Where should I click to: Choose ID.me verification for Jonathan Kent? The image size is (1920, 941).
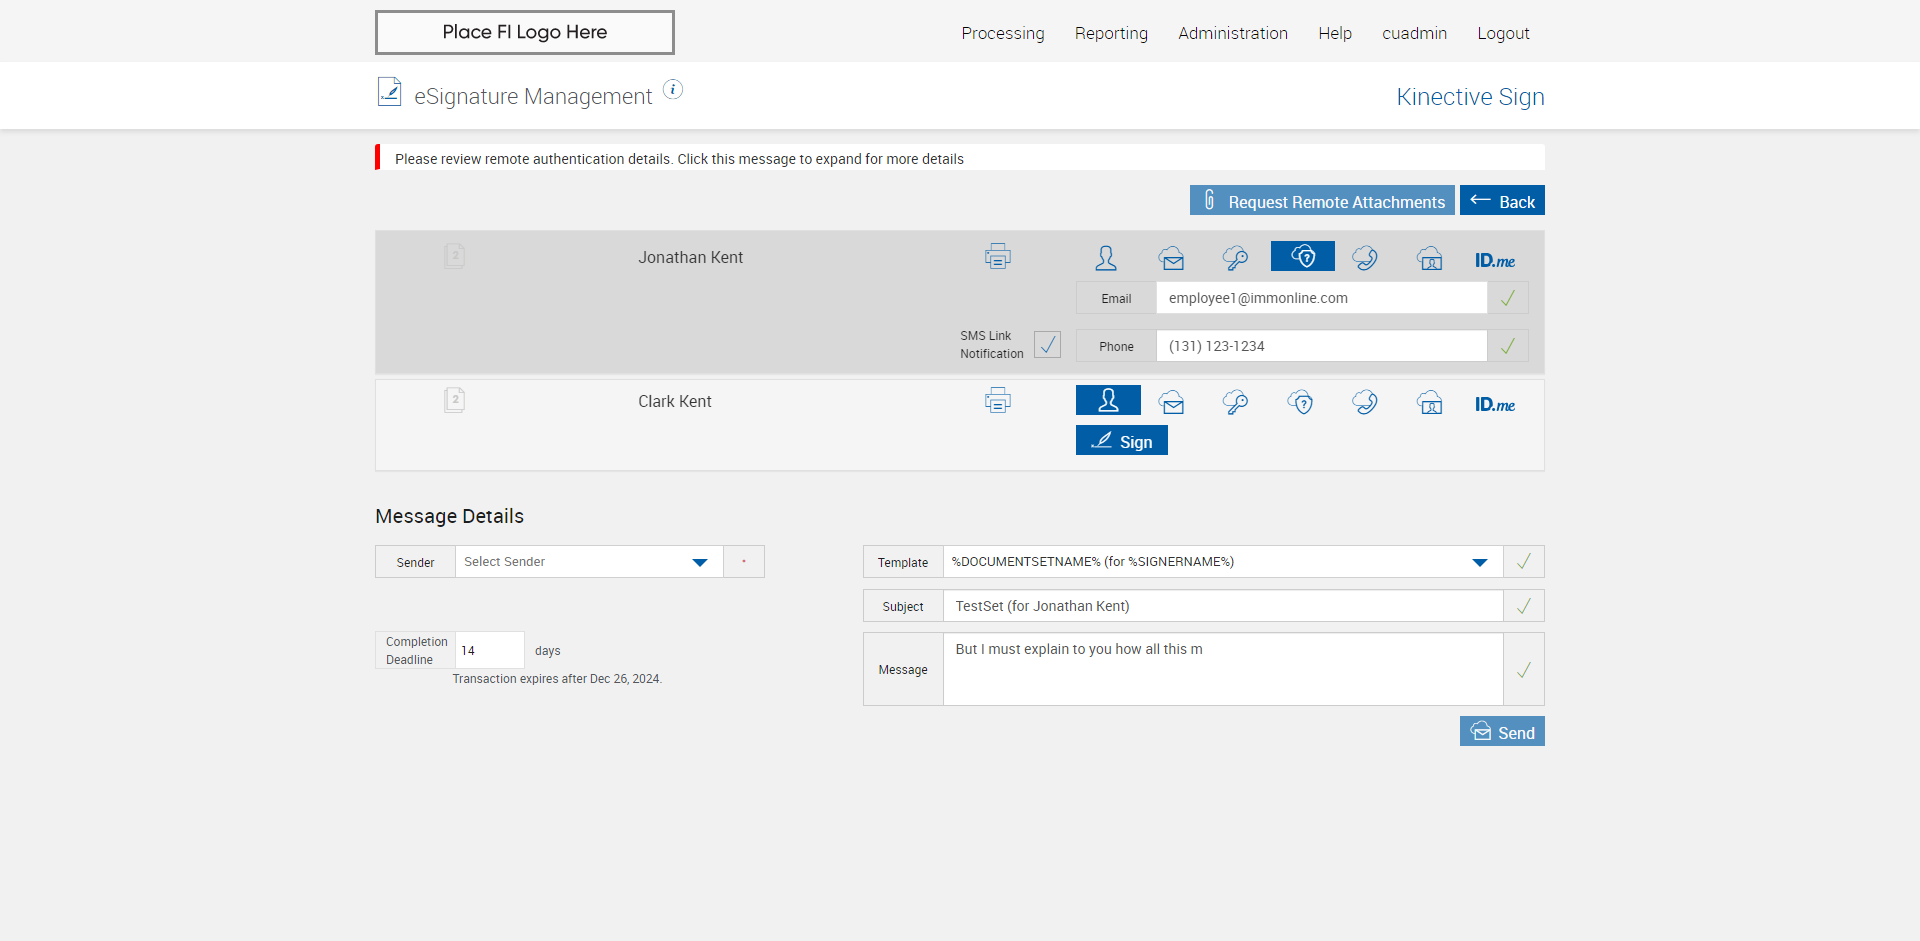click(1495, 260)
